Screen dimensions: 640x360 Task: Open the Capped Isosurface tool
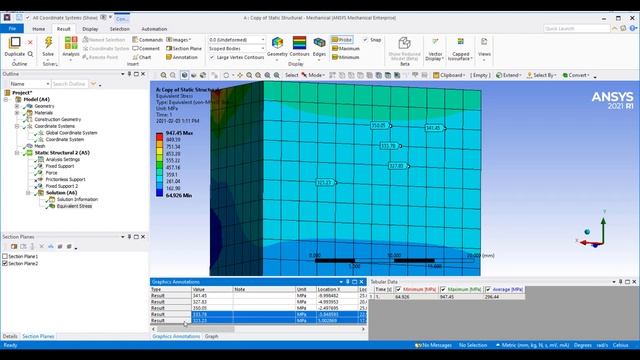(460, 49)
